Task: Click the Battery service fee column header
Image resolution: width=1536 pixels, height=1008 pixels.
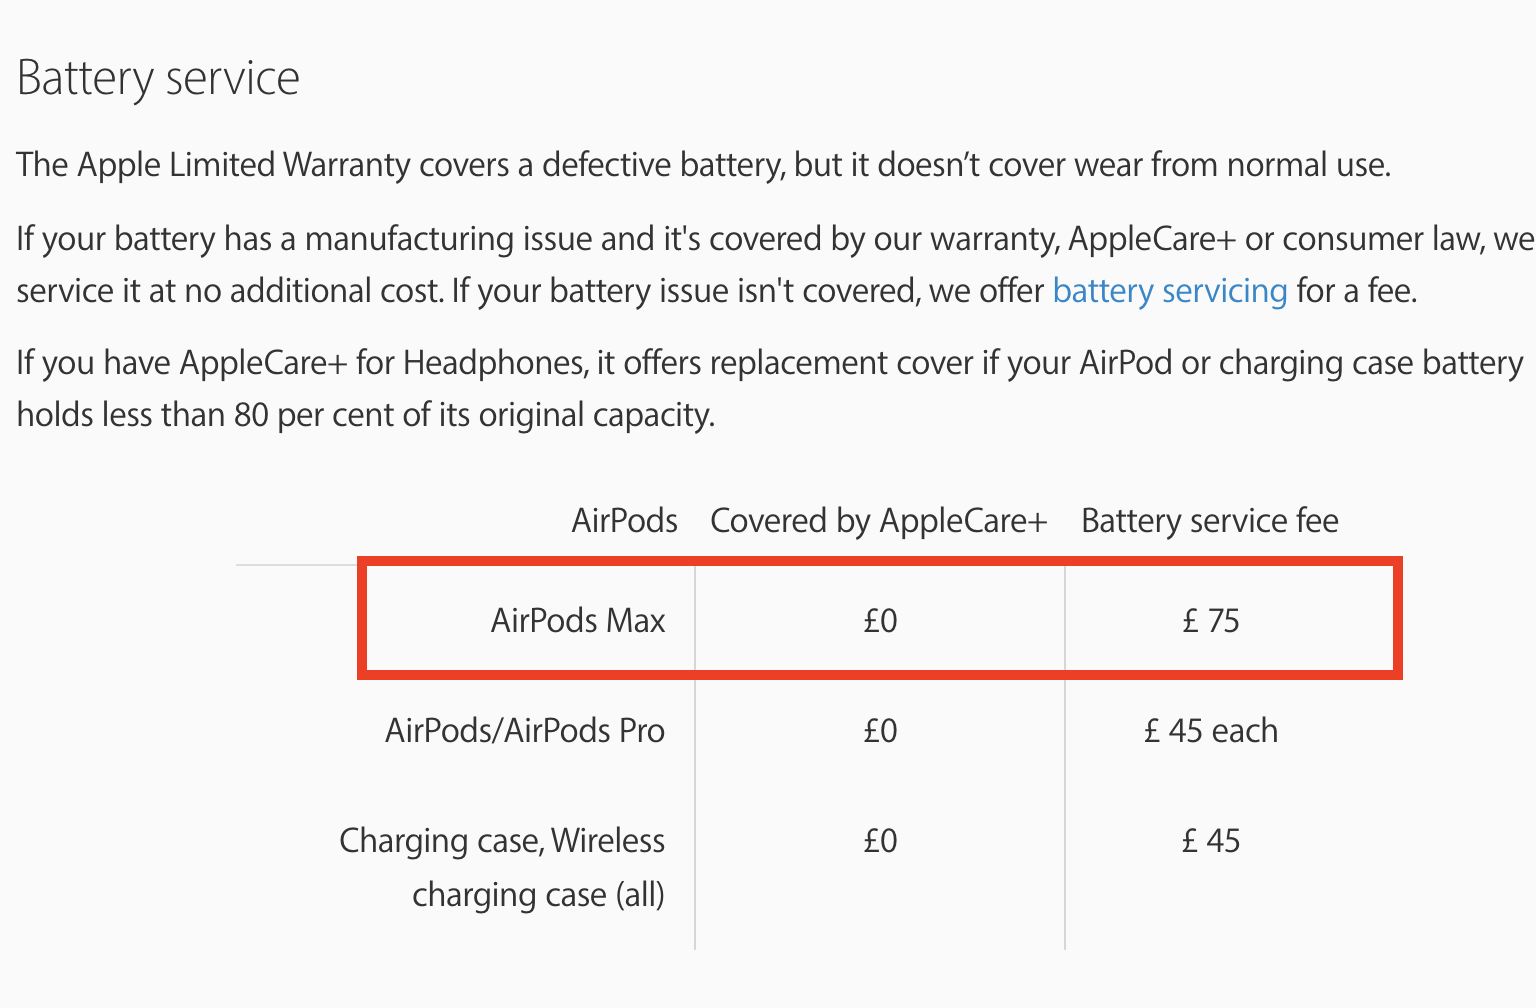Action: (1210, 521)
